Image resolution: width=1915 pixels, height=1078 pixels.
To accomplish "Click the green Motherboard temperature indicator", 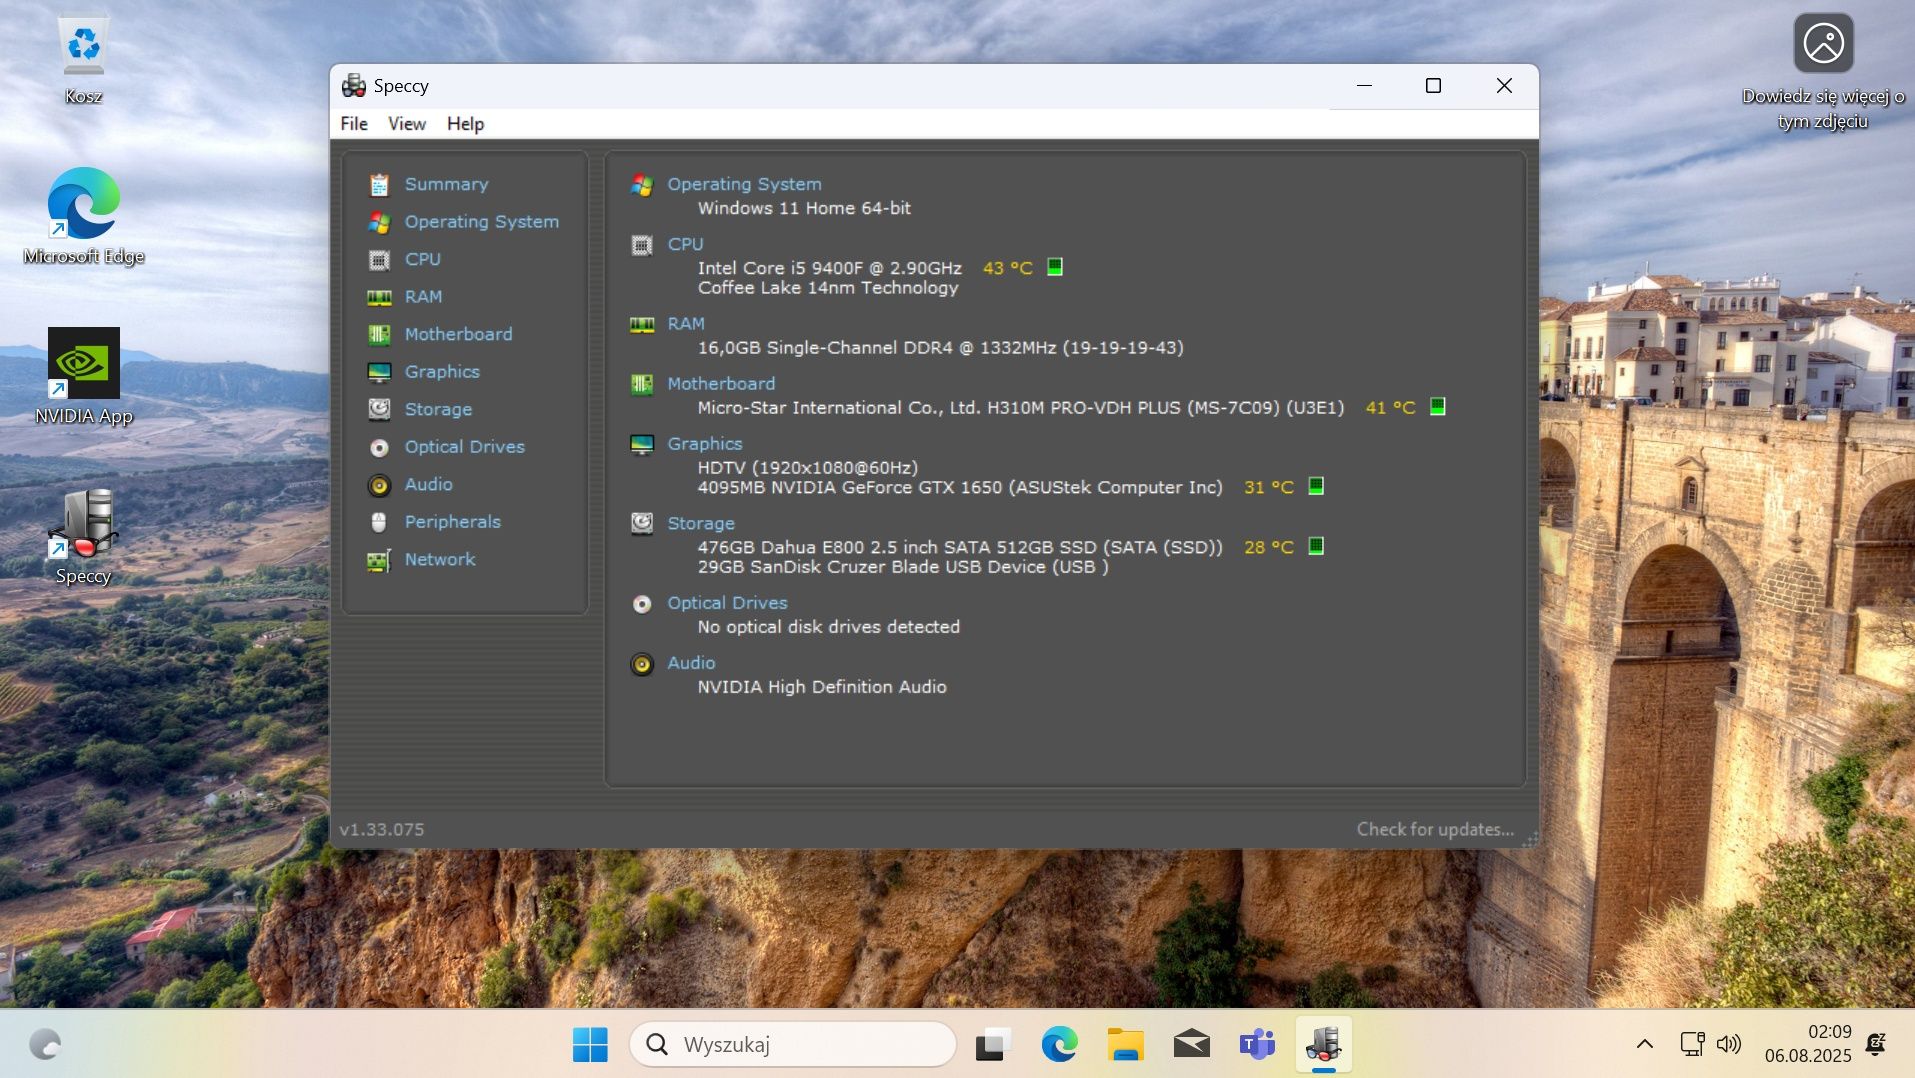I will pos(1437,406).
